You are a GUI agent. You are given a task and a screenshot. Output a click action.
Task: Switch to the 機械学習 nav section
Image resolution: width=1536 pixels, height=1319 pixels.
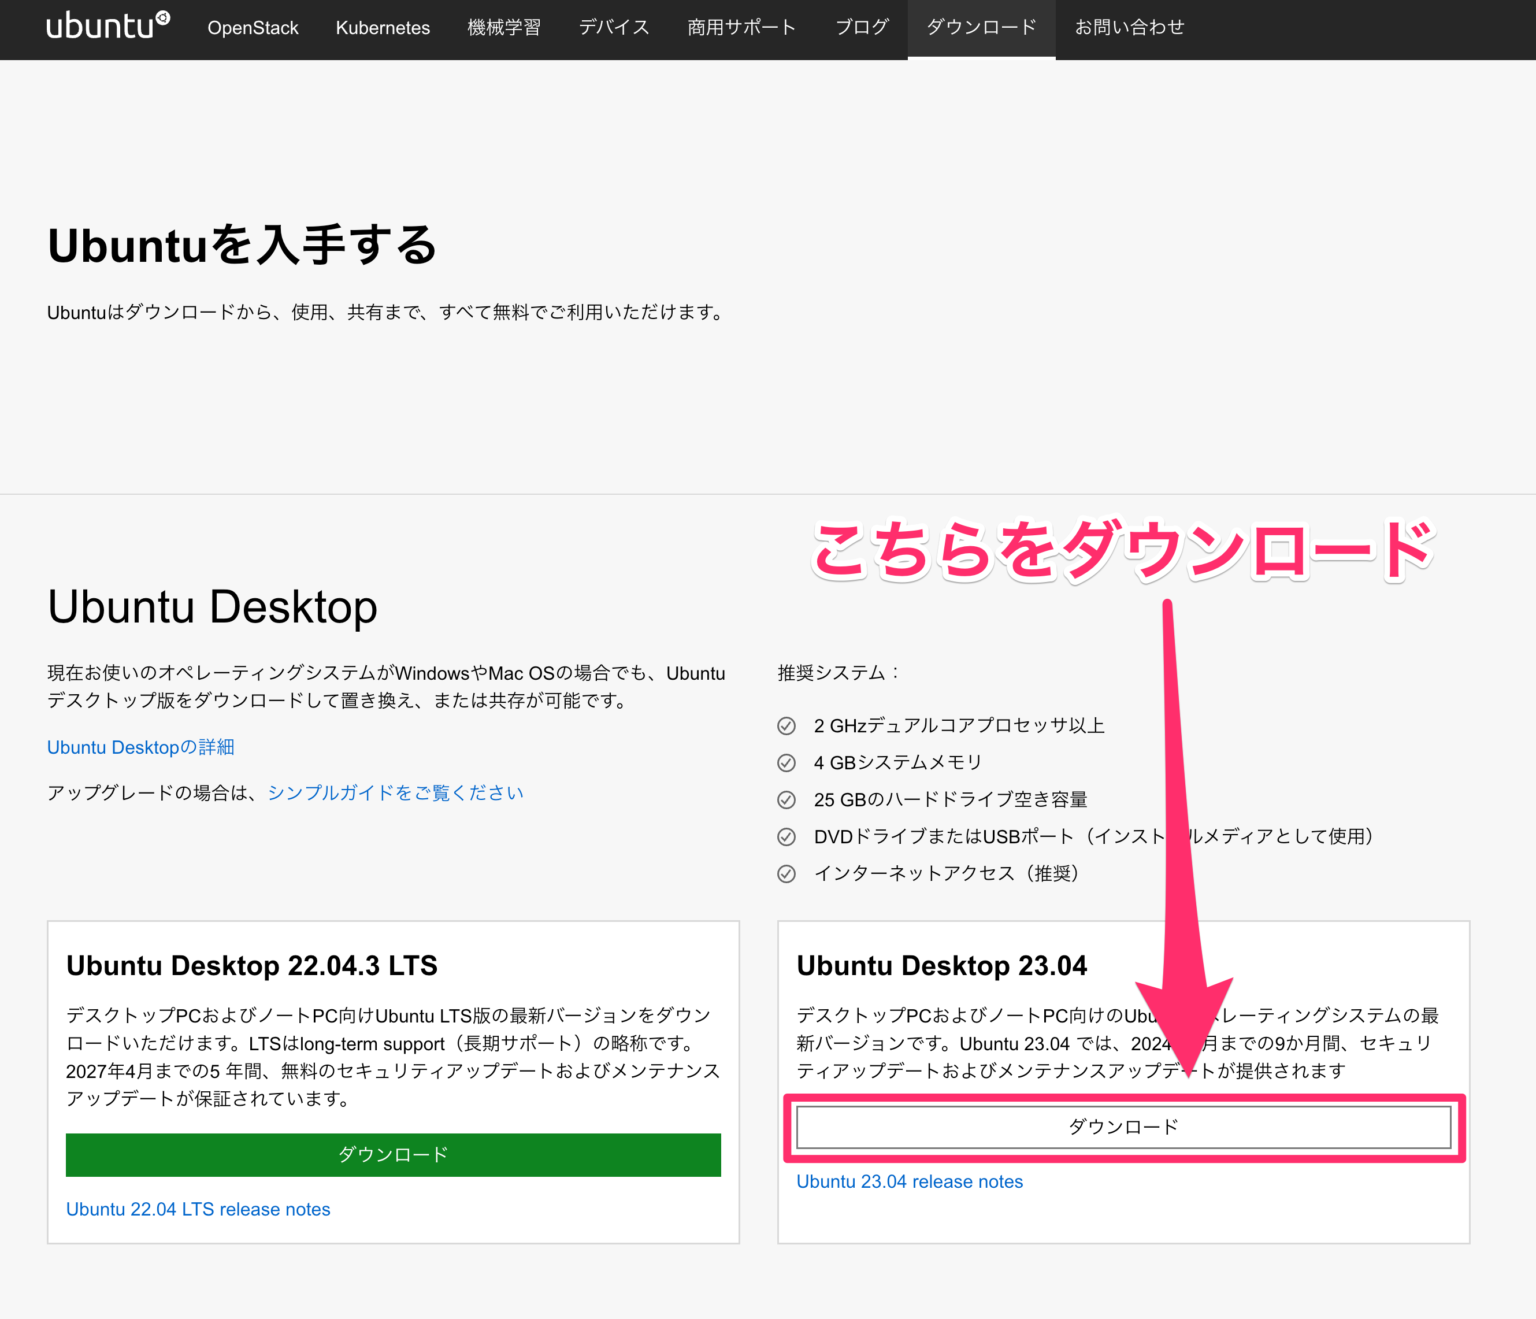pyautogui.click(x=504, y=28)
